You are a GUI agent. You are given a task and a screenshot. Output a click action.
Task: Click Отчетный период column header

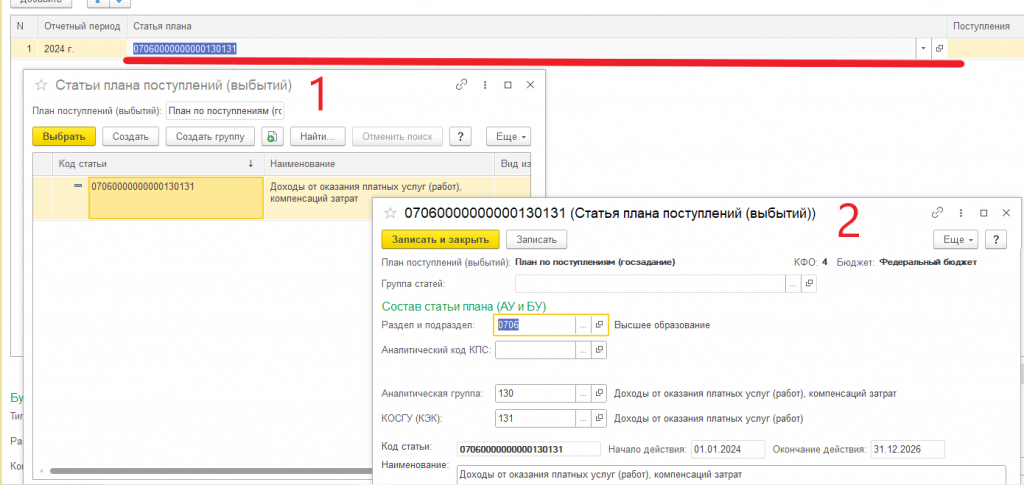tap(83, 26)
